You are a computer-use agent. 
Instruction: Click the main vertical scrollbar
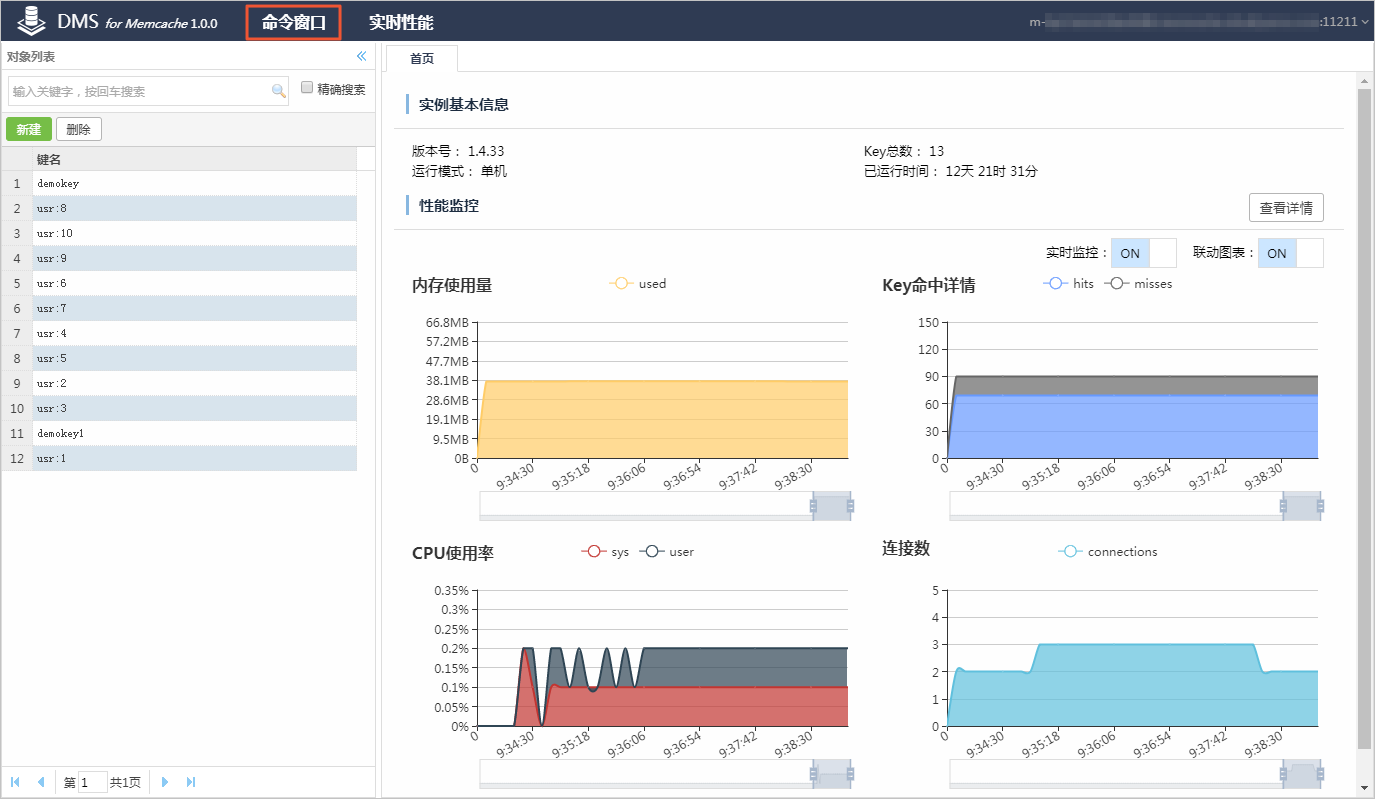[x=1364, y=418]
